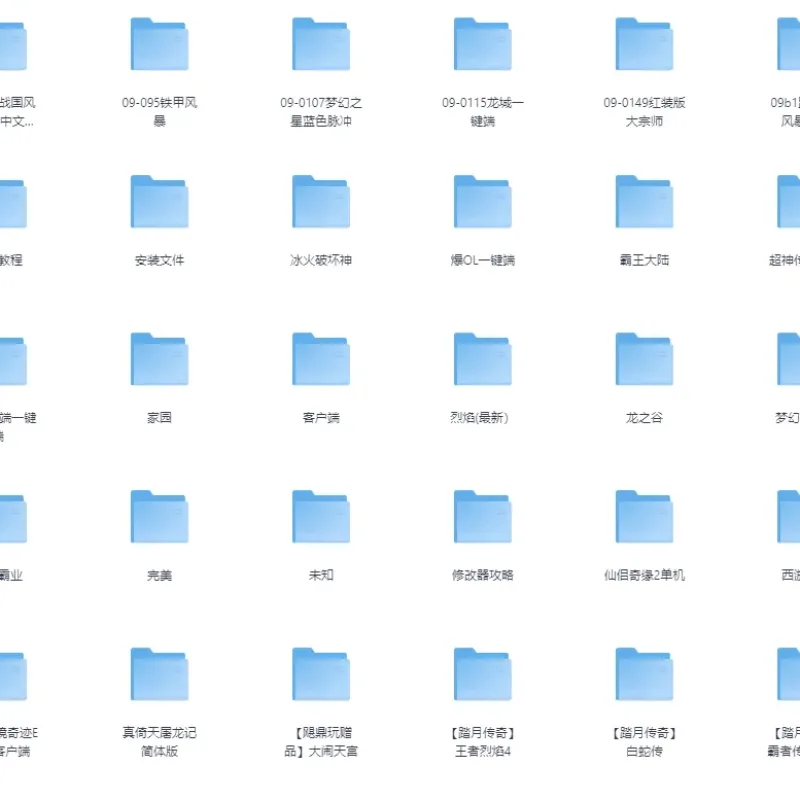The height and width of the screenshot is (800, 800).
Task: Open the 修改器攻略 folder
Action: [483, 517]
